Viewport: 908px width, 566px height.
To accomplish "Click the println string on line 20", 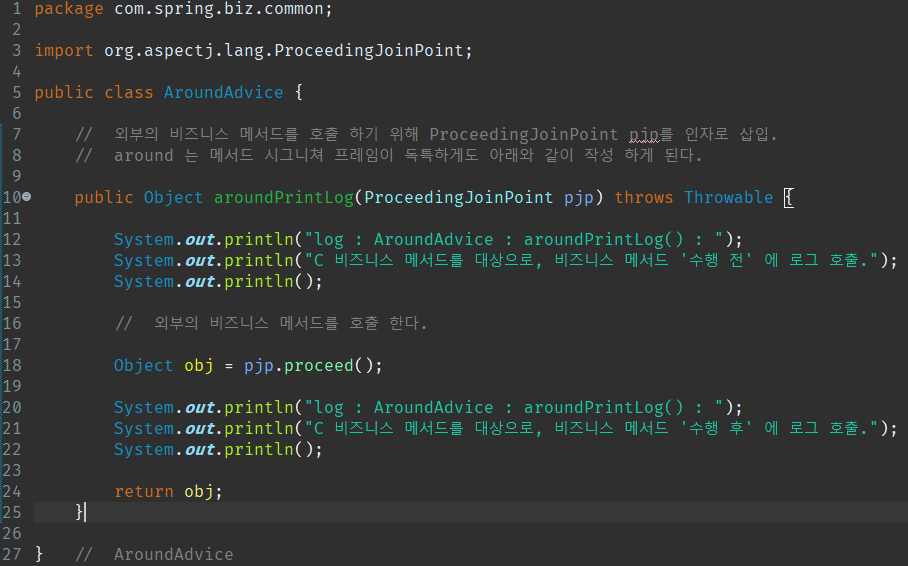I will (x=514, y=407).
